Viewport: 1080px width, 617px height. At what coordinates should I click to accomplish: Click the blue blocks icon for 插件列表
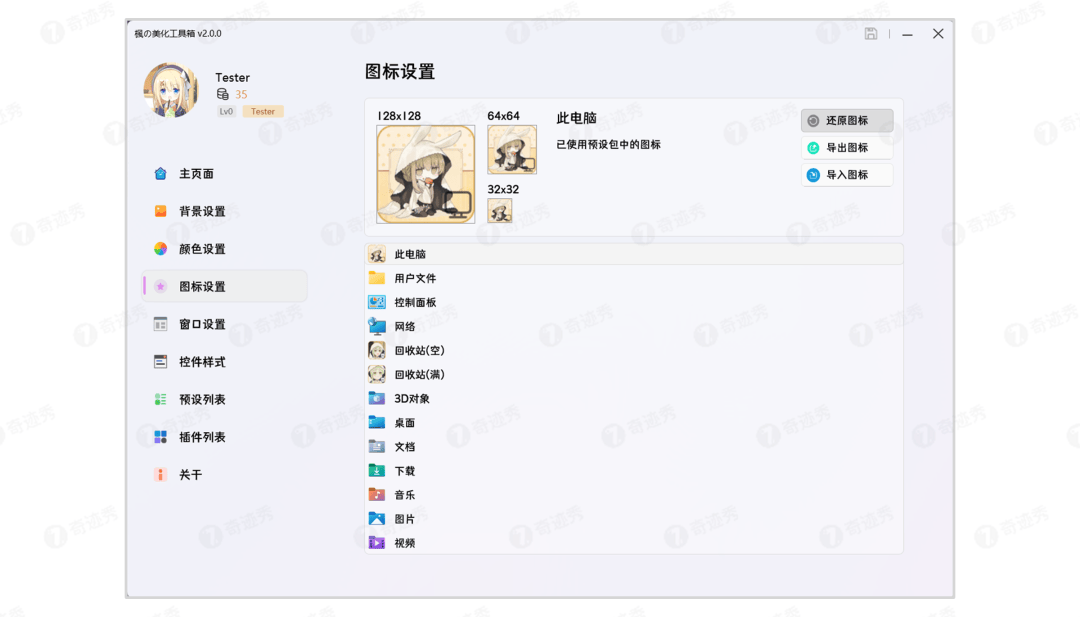(x=160, y=437)
